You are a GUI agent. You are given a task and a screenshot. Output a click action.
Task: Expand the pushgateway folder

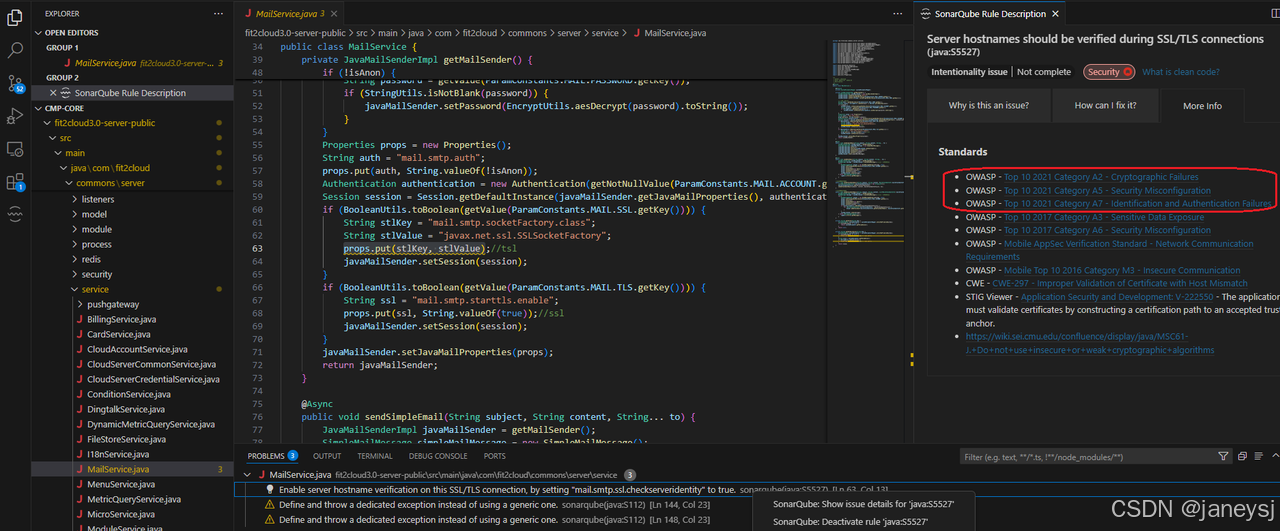coord(80,304)
